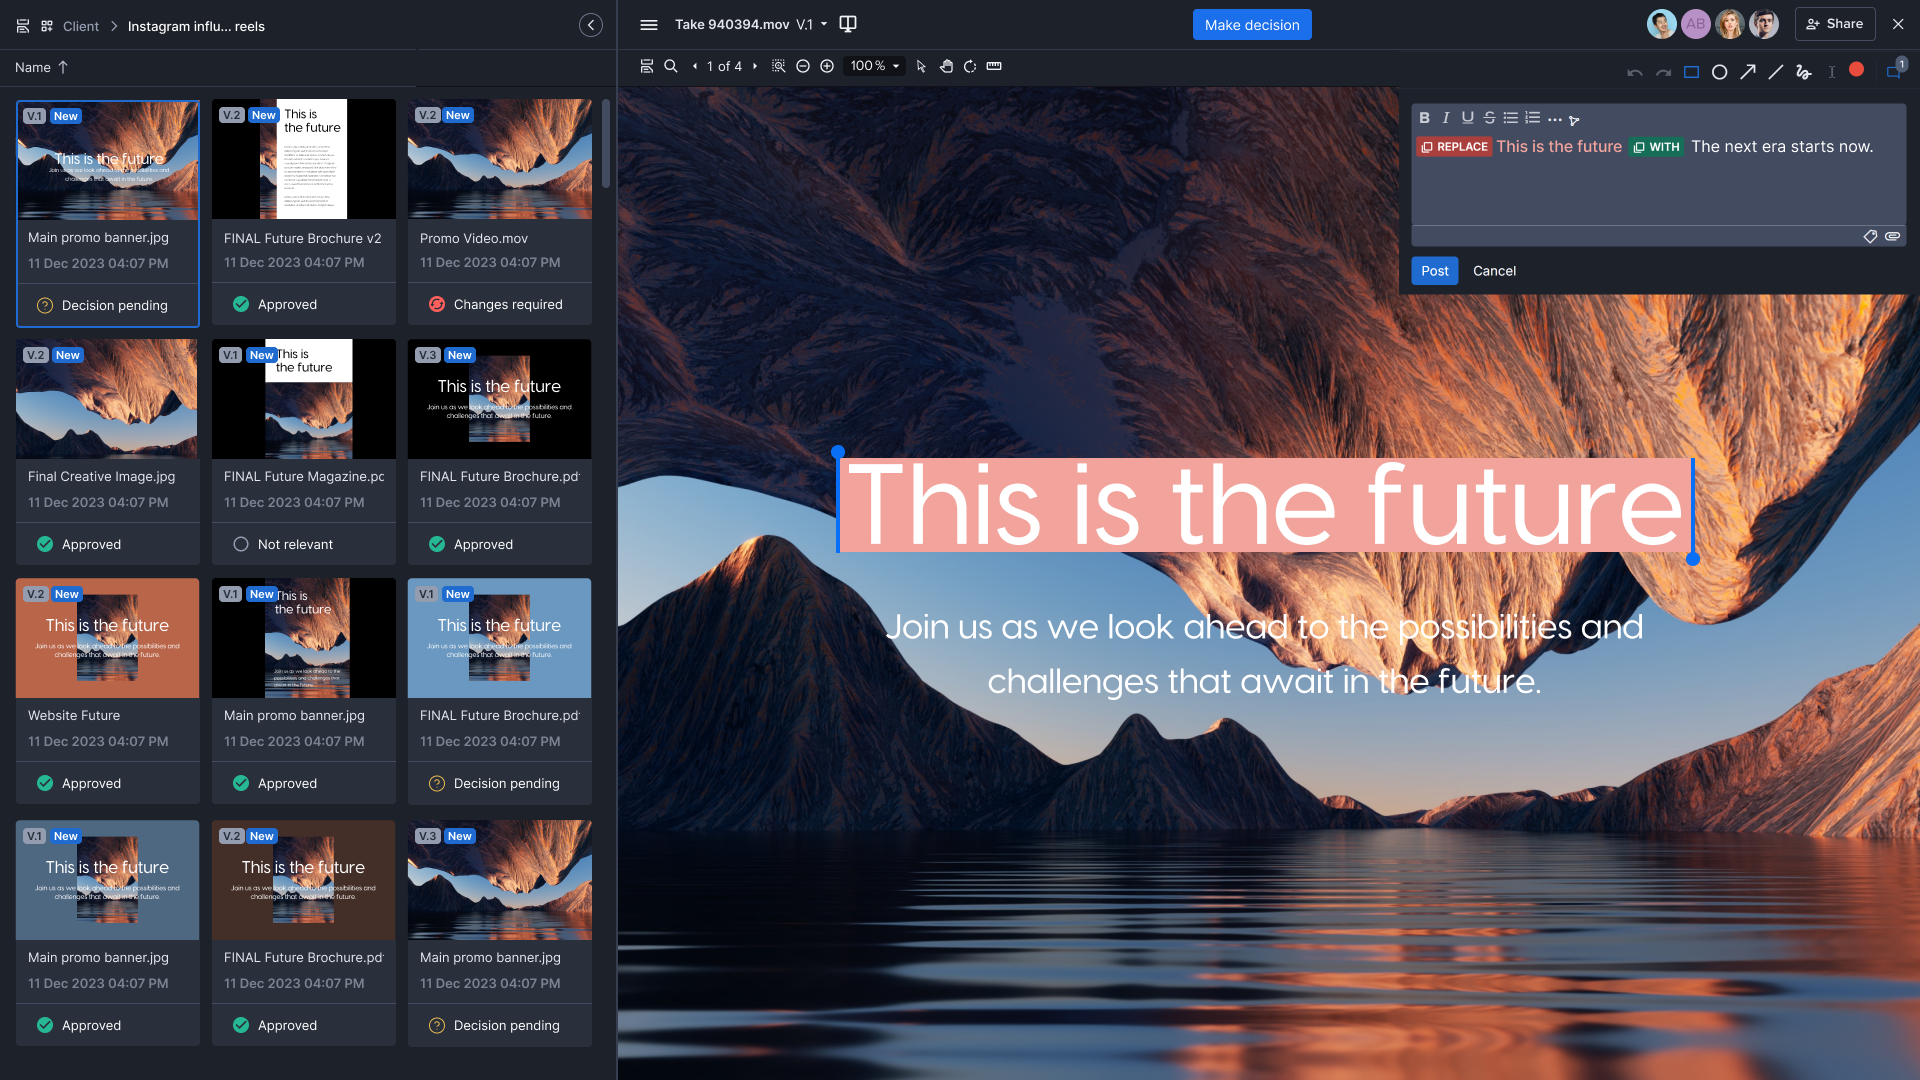Image resolution: width=1920 pixels, height=1080 pixels.
Task: Click the rotate view icon
Action: tap(969, 66)
